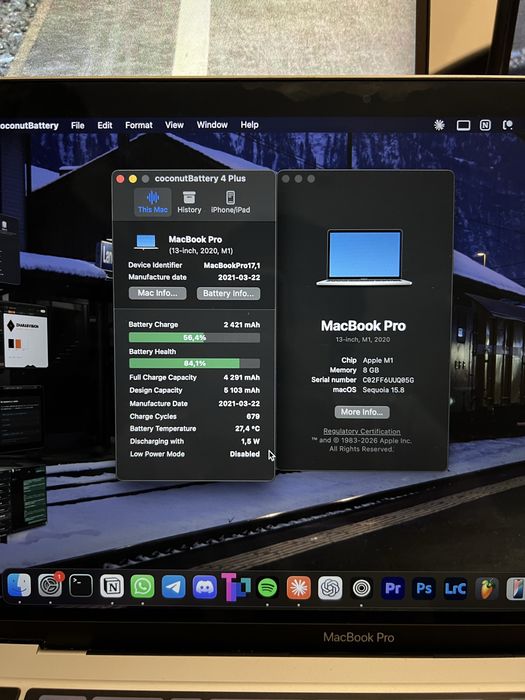Close the coconutBattery 4 Plus window
This screenshot has height=700, width=525.
pos(120,179)
